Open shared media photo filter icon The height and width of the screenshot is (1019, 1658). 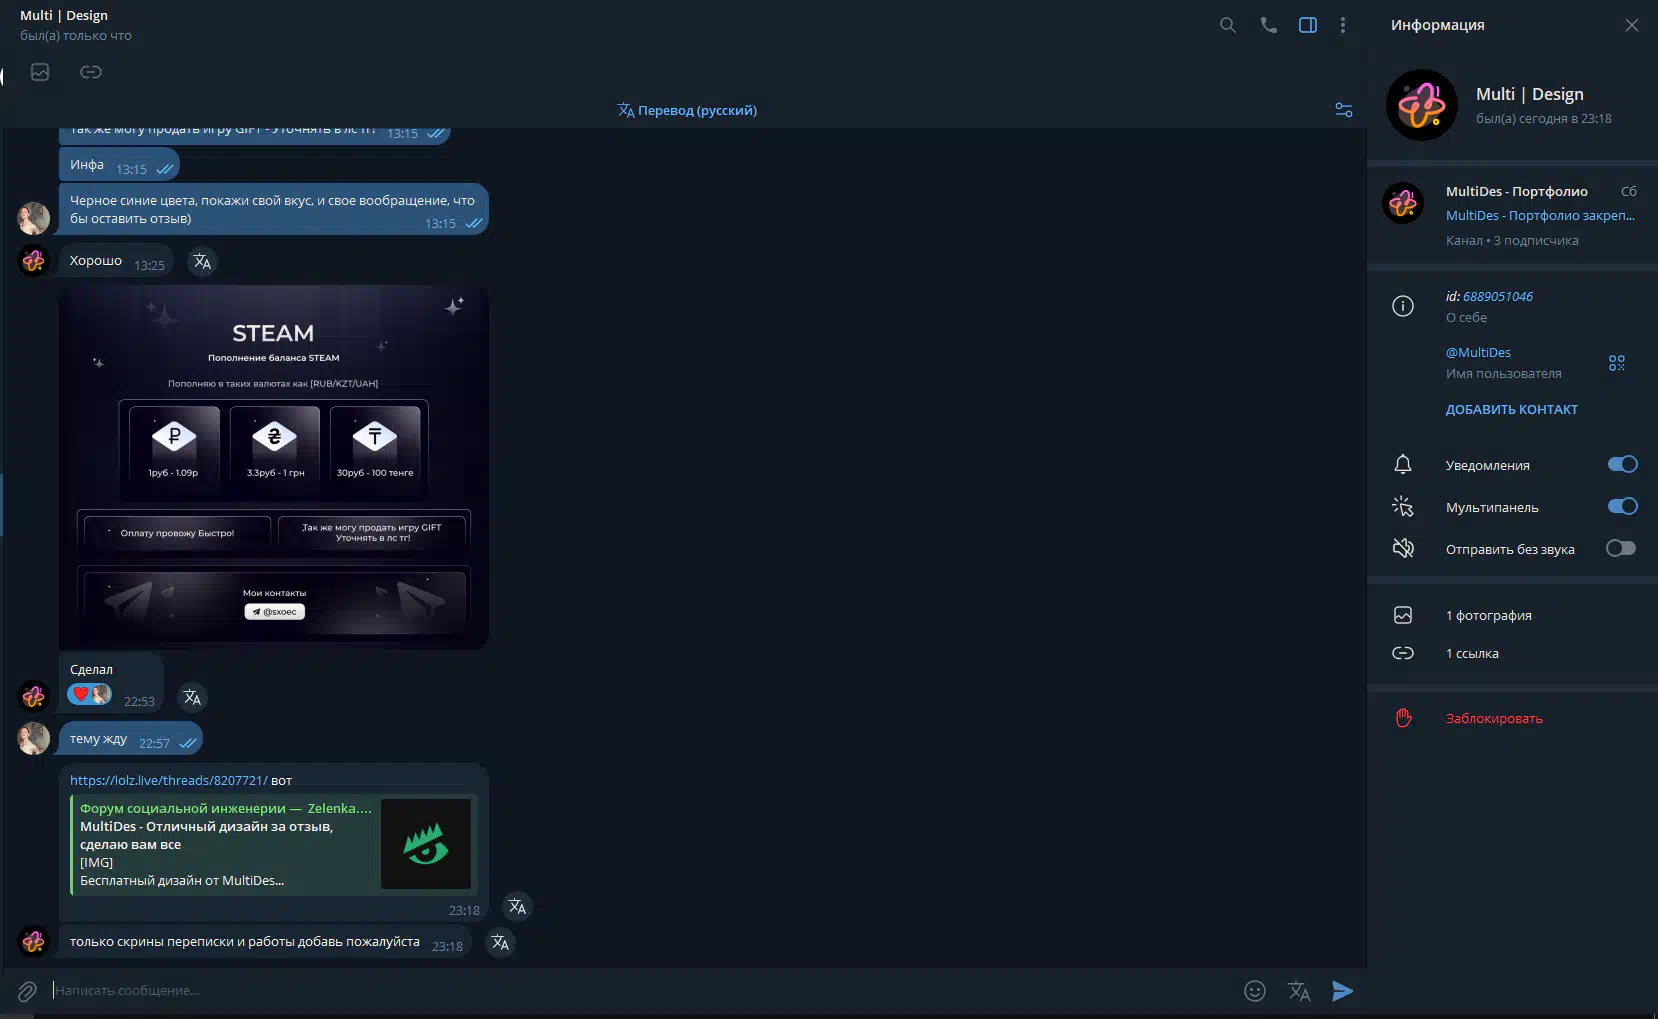pyautogui.click(x=40, y=72)
